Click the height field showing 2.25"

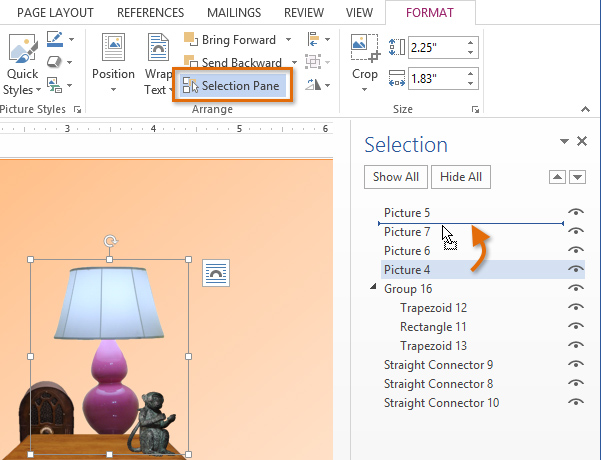point(437,48)
